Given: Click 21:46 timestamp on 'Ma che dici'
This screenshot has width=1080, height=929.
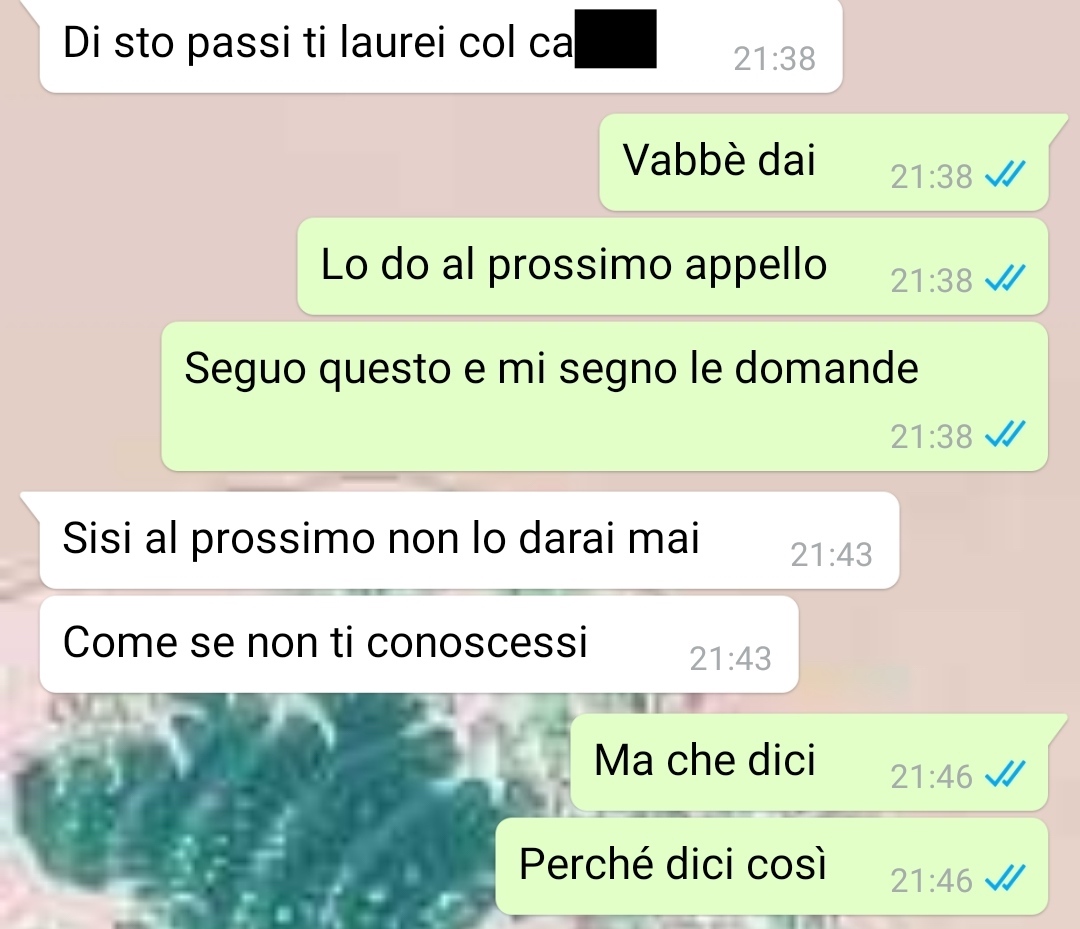Looking at the screenshot, I should [931, 777].
